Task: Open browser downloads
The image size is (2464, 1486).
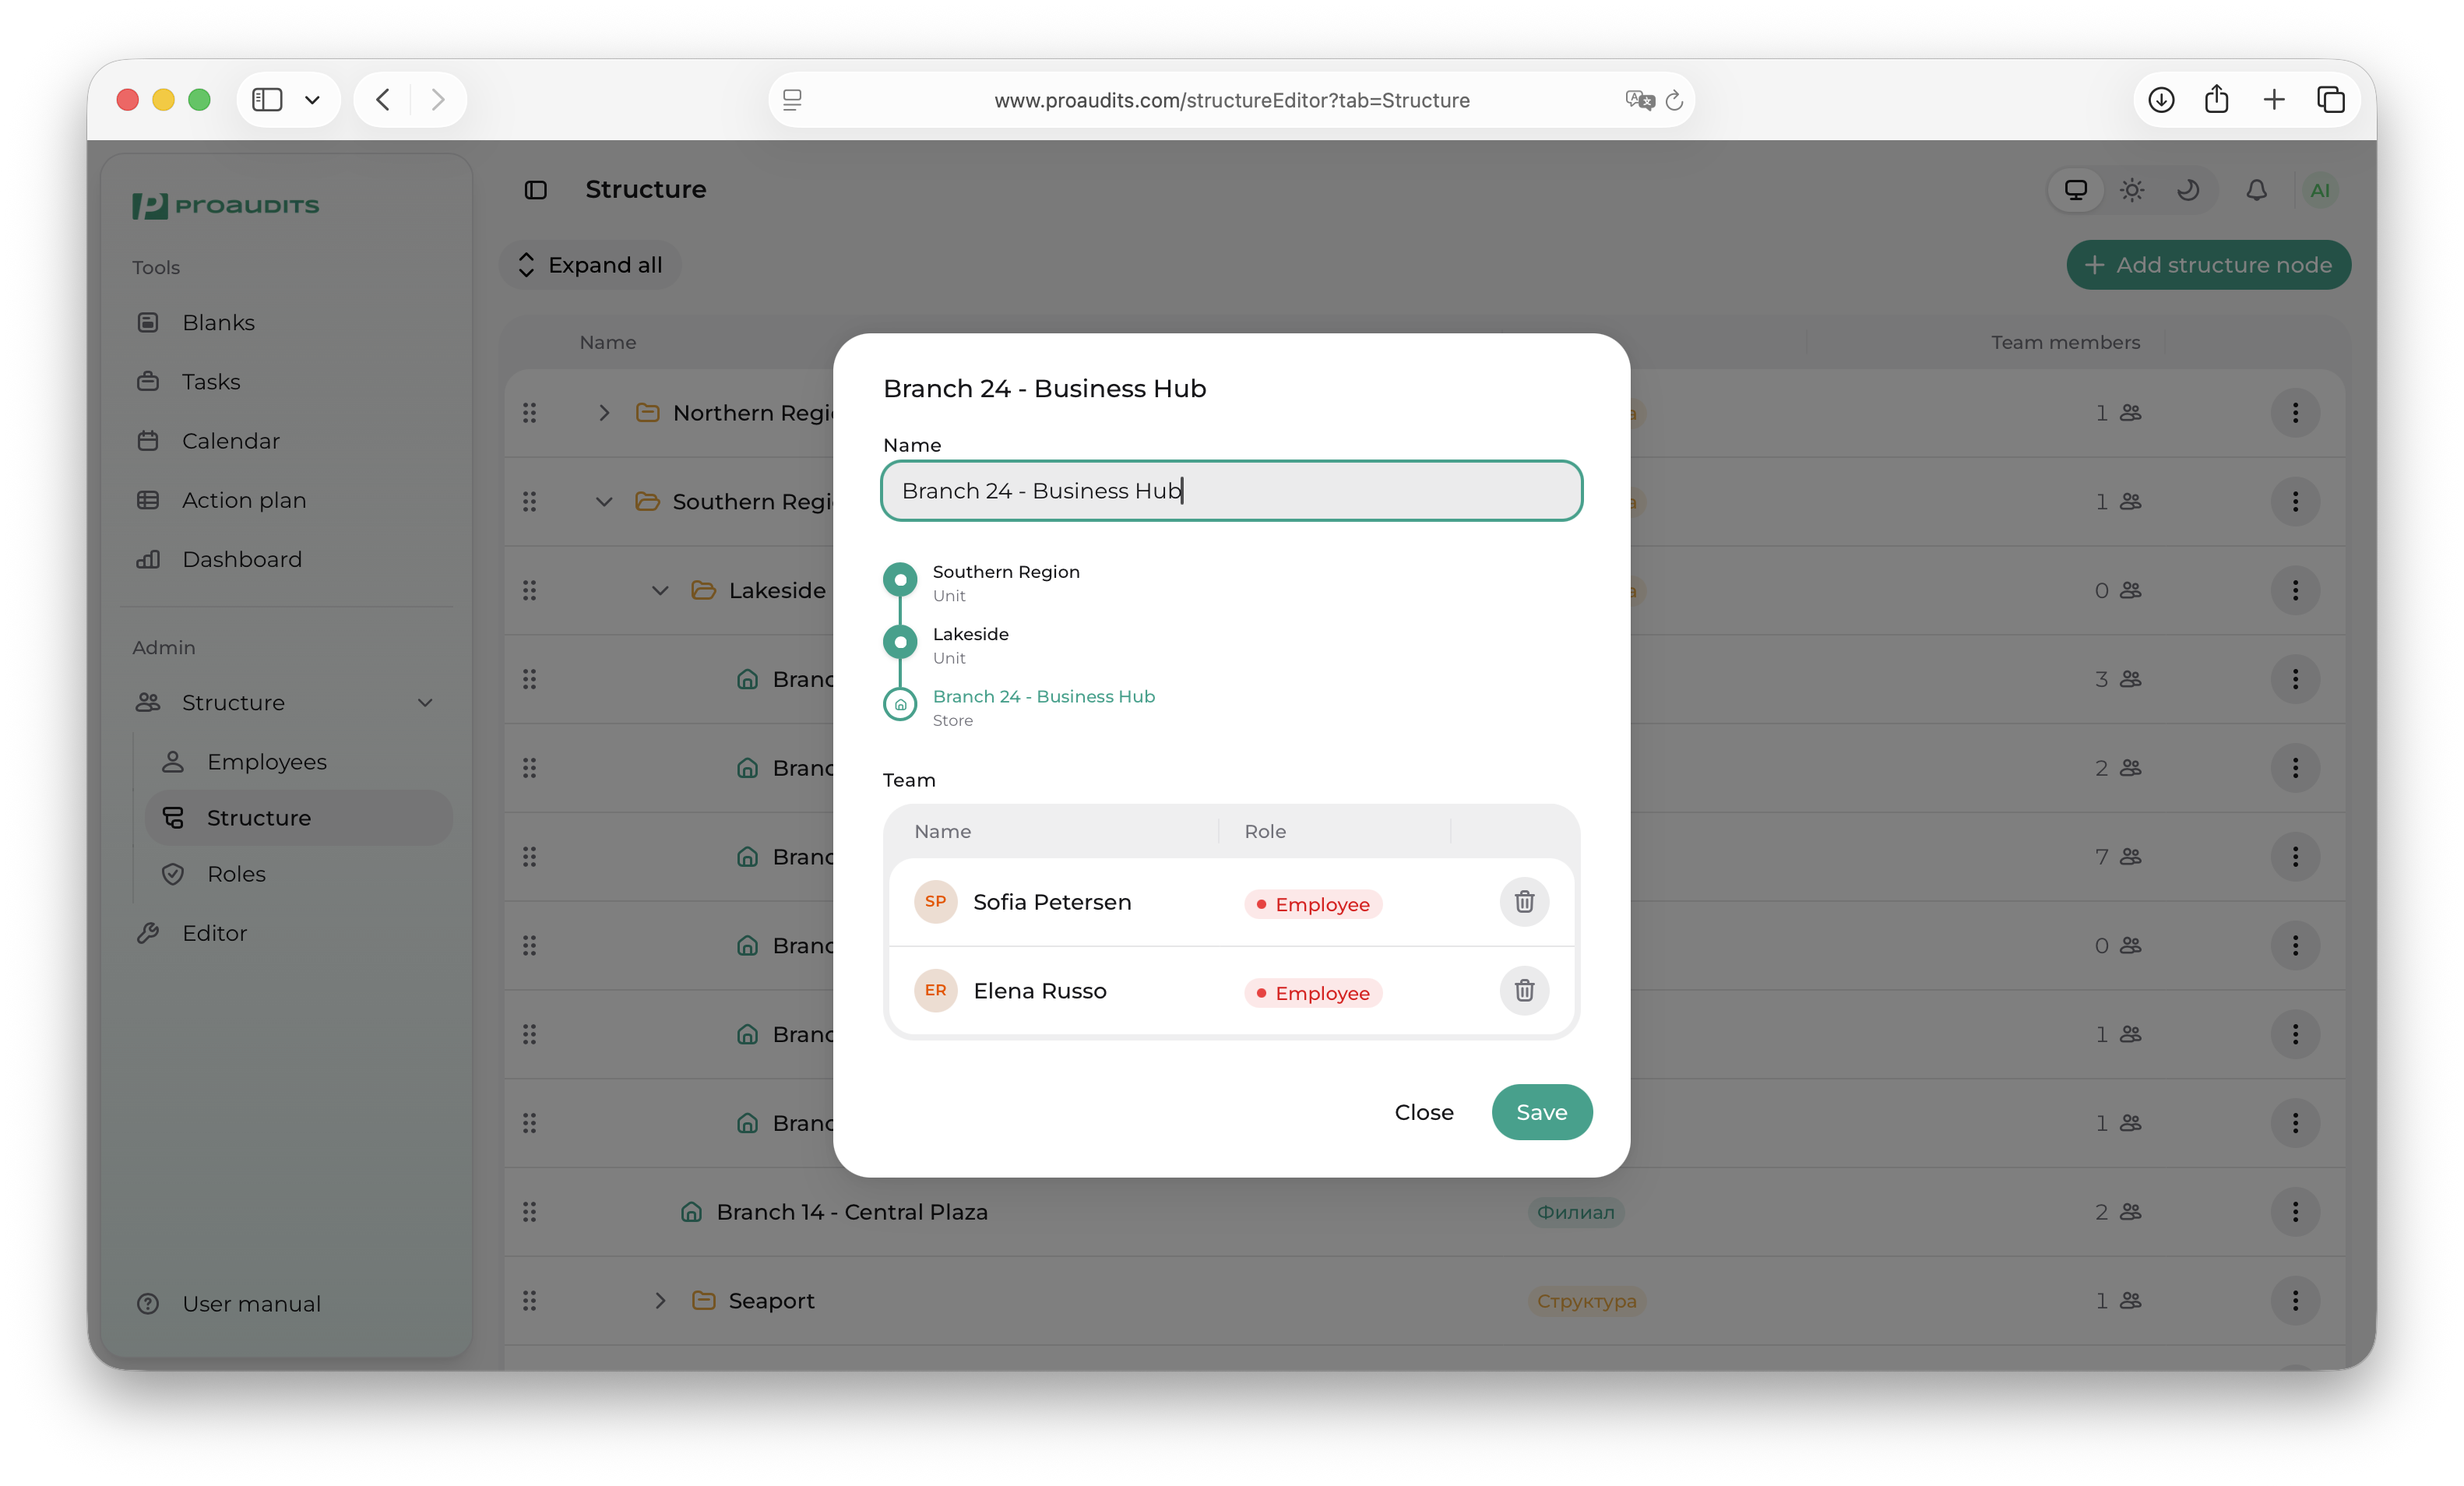Action: point(2161,99)
